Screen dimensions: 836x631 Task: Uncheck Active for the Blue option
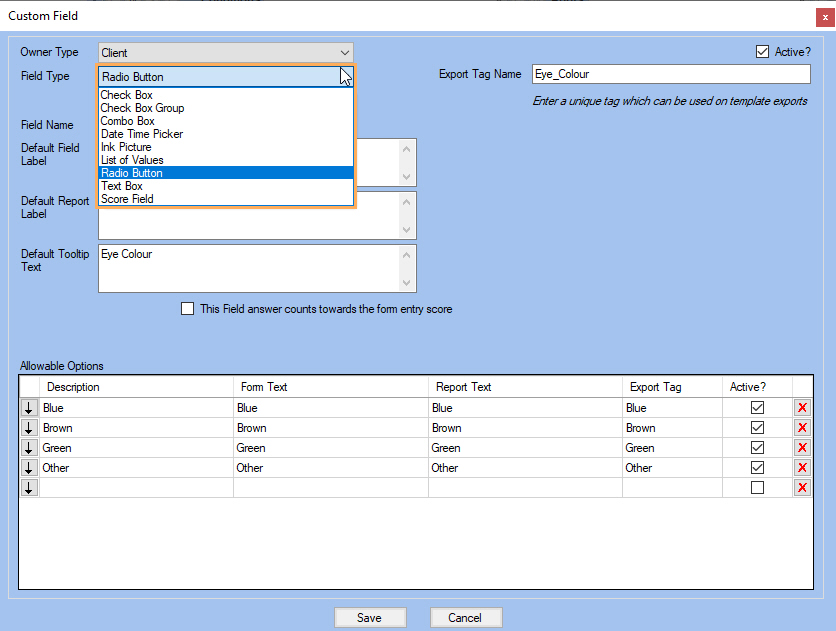(x=757, y=408)
